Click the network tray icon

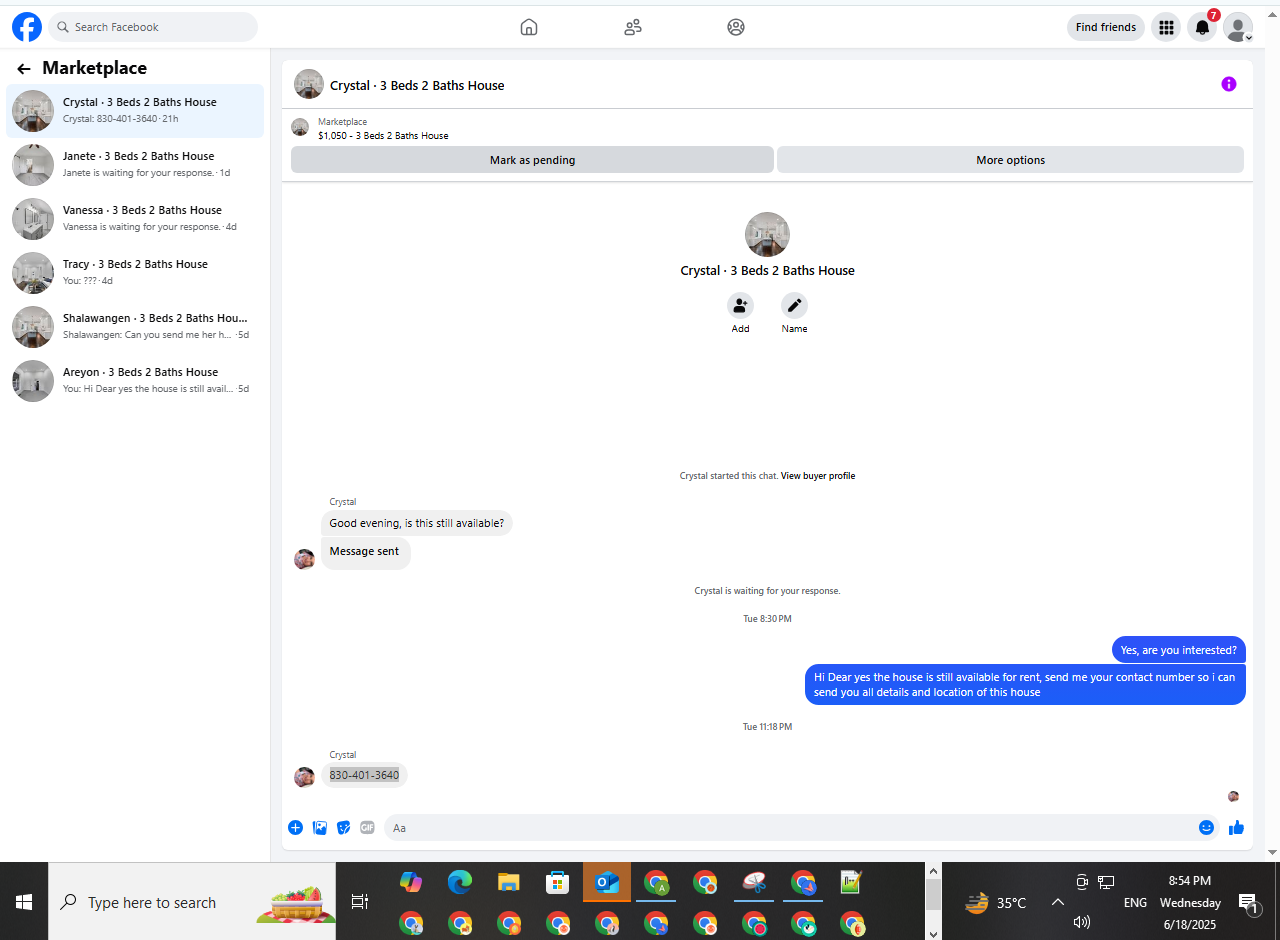click(1106, 882)
